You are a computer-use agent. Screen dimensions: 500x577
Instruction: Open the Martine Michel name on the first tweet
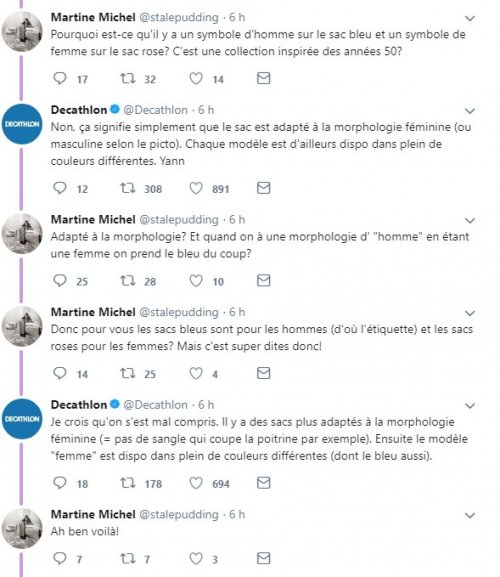click(x=93, y=17)
